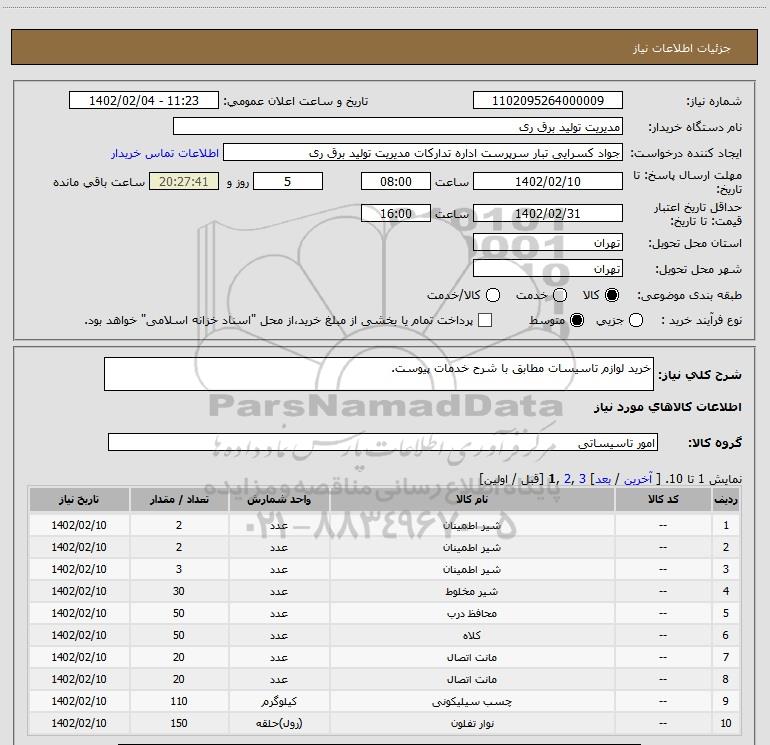Image resolution: width=770 pixels, height=745 pixels.
Task: Click the تاریخ نیاز column header
Action: point(79,499)
